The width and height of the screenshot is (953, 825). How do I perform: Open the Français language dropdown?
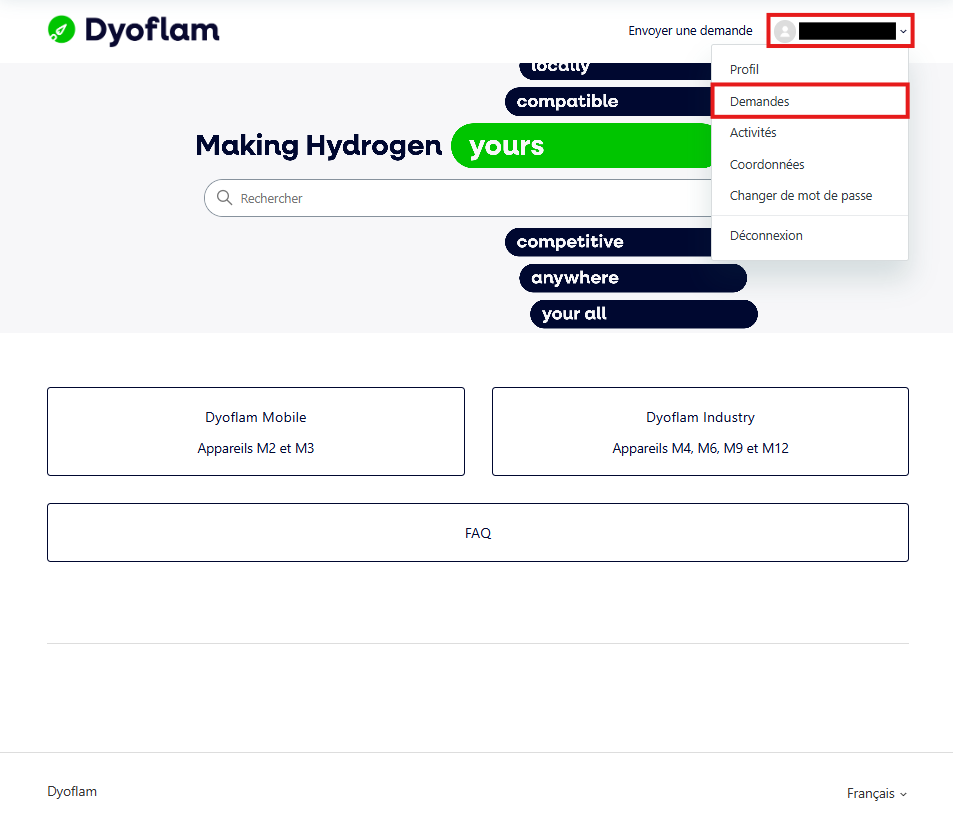pyautogui.click(x=876, y=793)
